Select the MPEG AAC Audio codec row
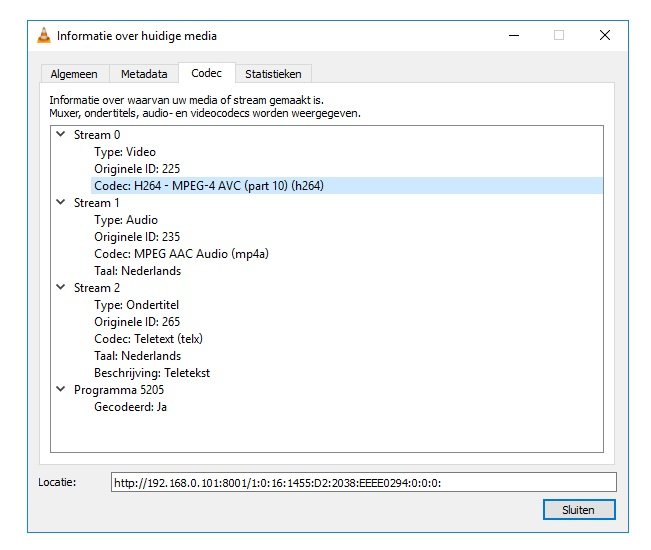651x550 pixels. pyautogui.click(x=181, y=254)
